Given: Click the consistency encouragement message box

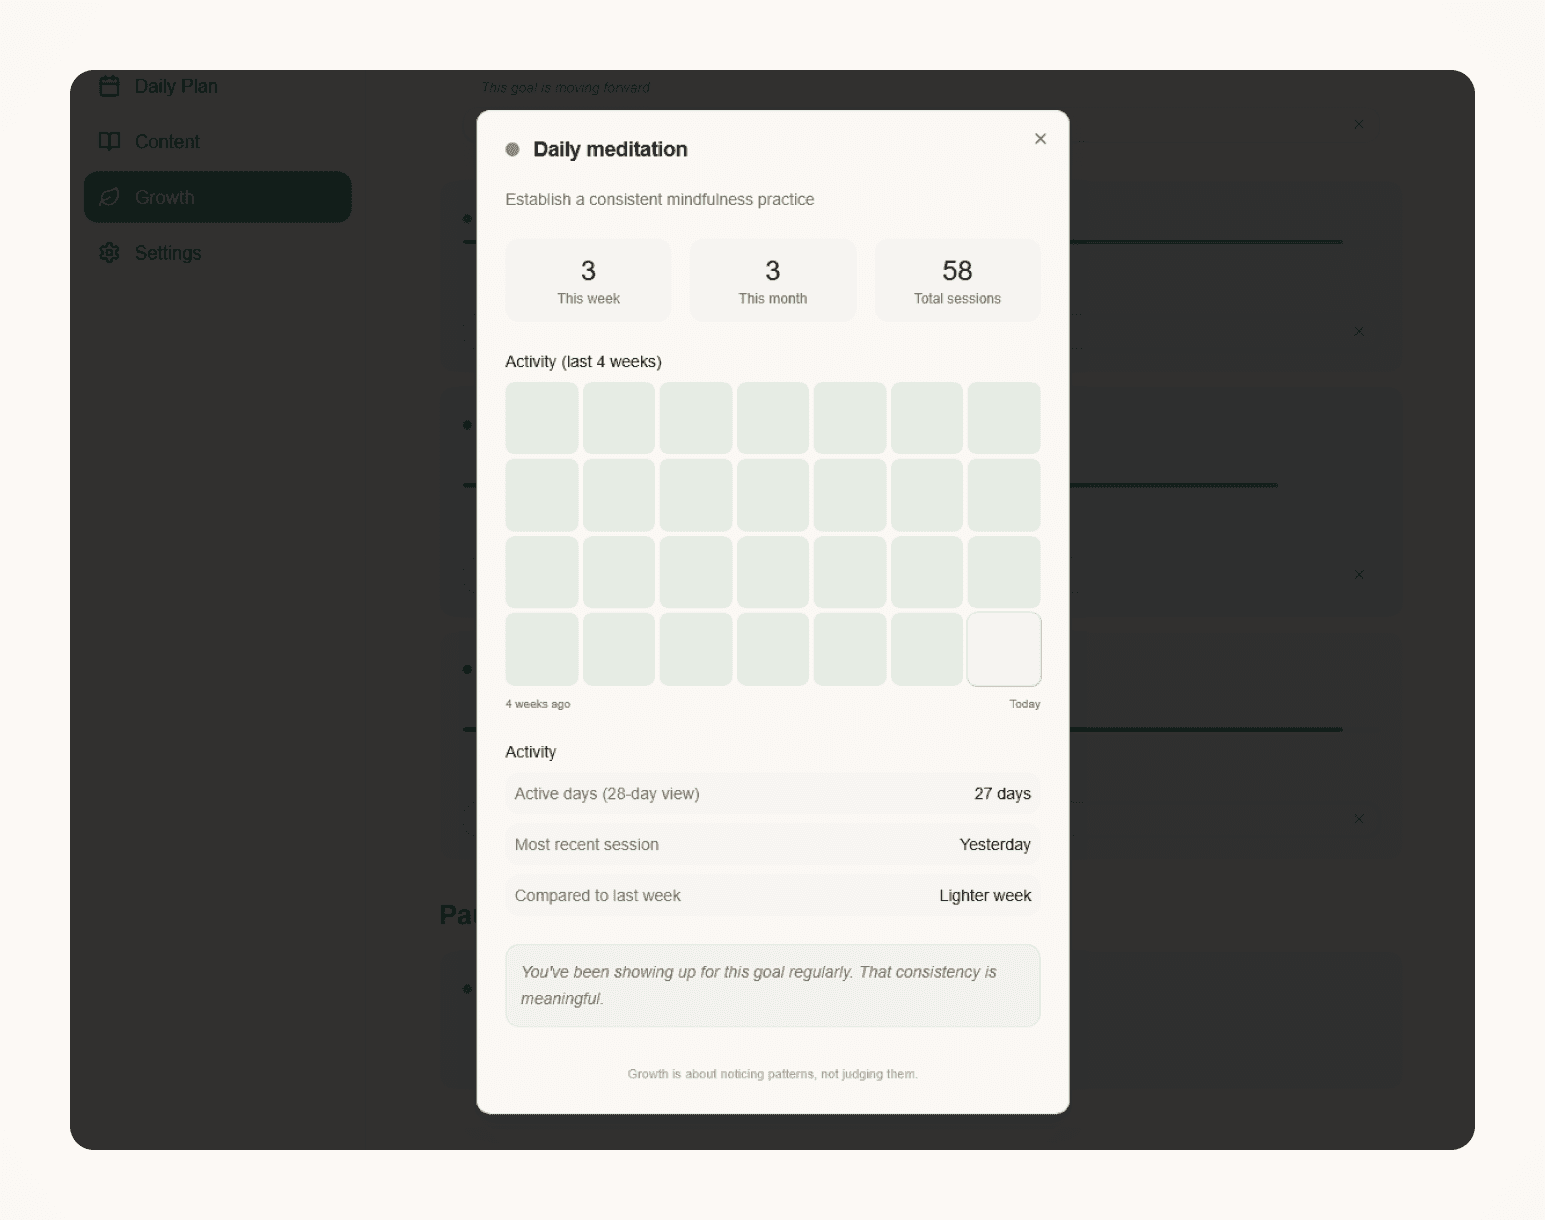Looking at the screenshot, I should coord(773,986).
